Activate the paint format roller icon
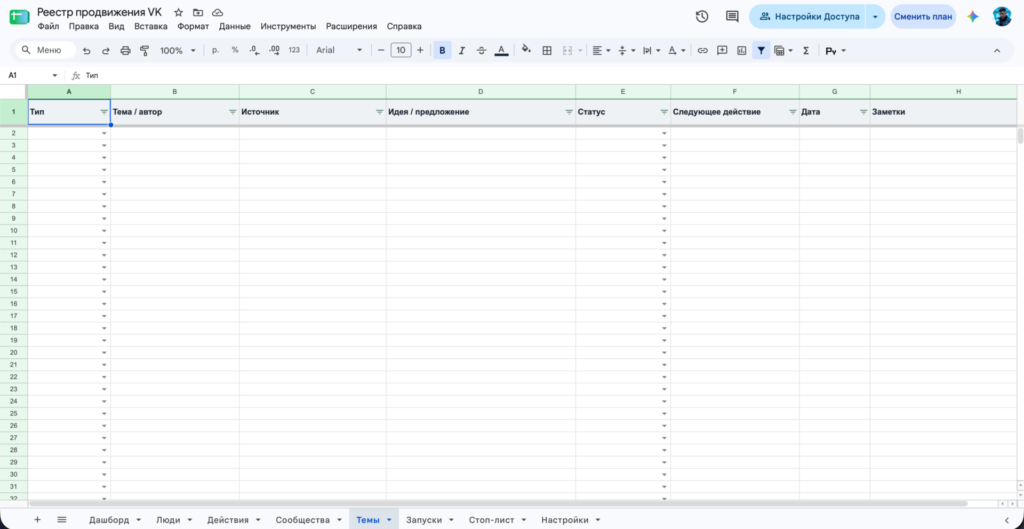The height and width of the screenshot is (529, 1024). pos(144,50)
